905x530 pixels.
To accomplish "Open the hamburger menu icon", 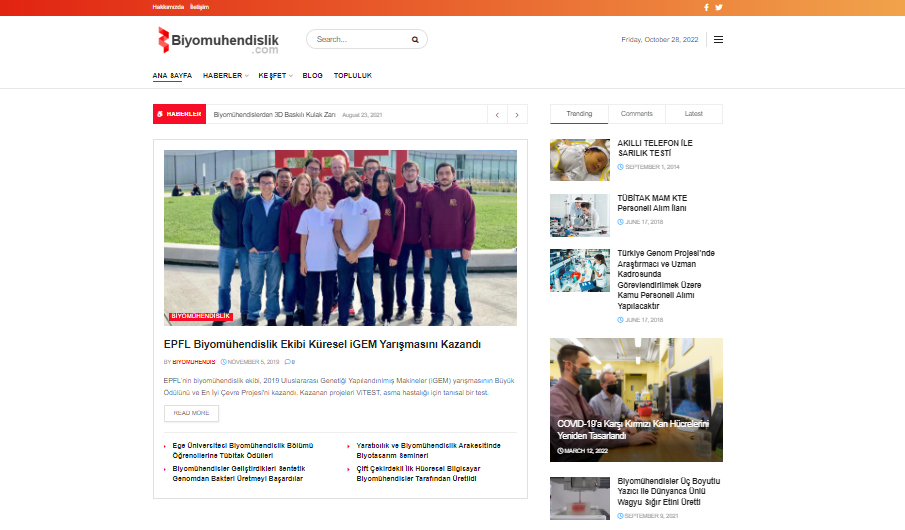I will pyautogui.click(x=718, y=40).
